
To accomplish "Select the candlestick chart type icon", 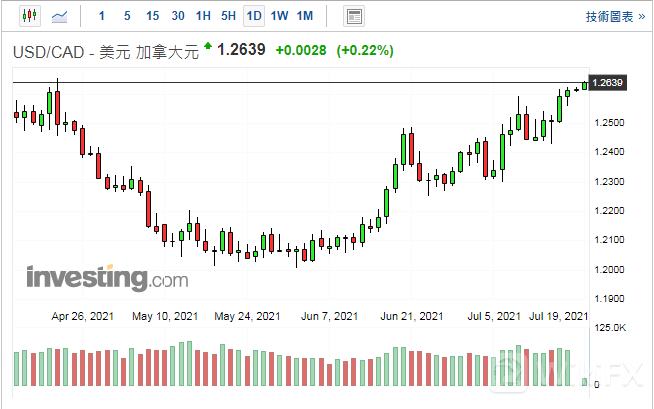I will point(27,16).
